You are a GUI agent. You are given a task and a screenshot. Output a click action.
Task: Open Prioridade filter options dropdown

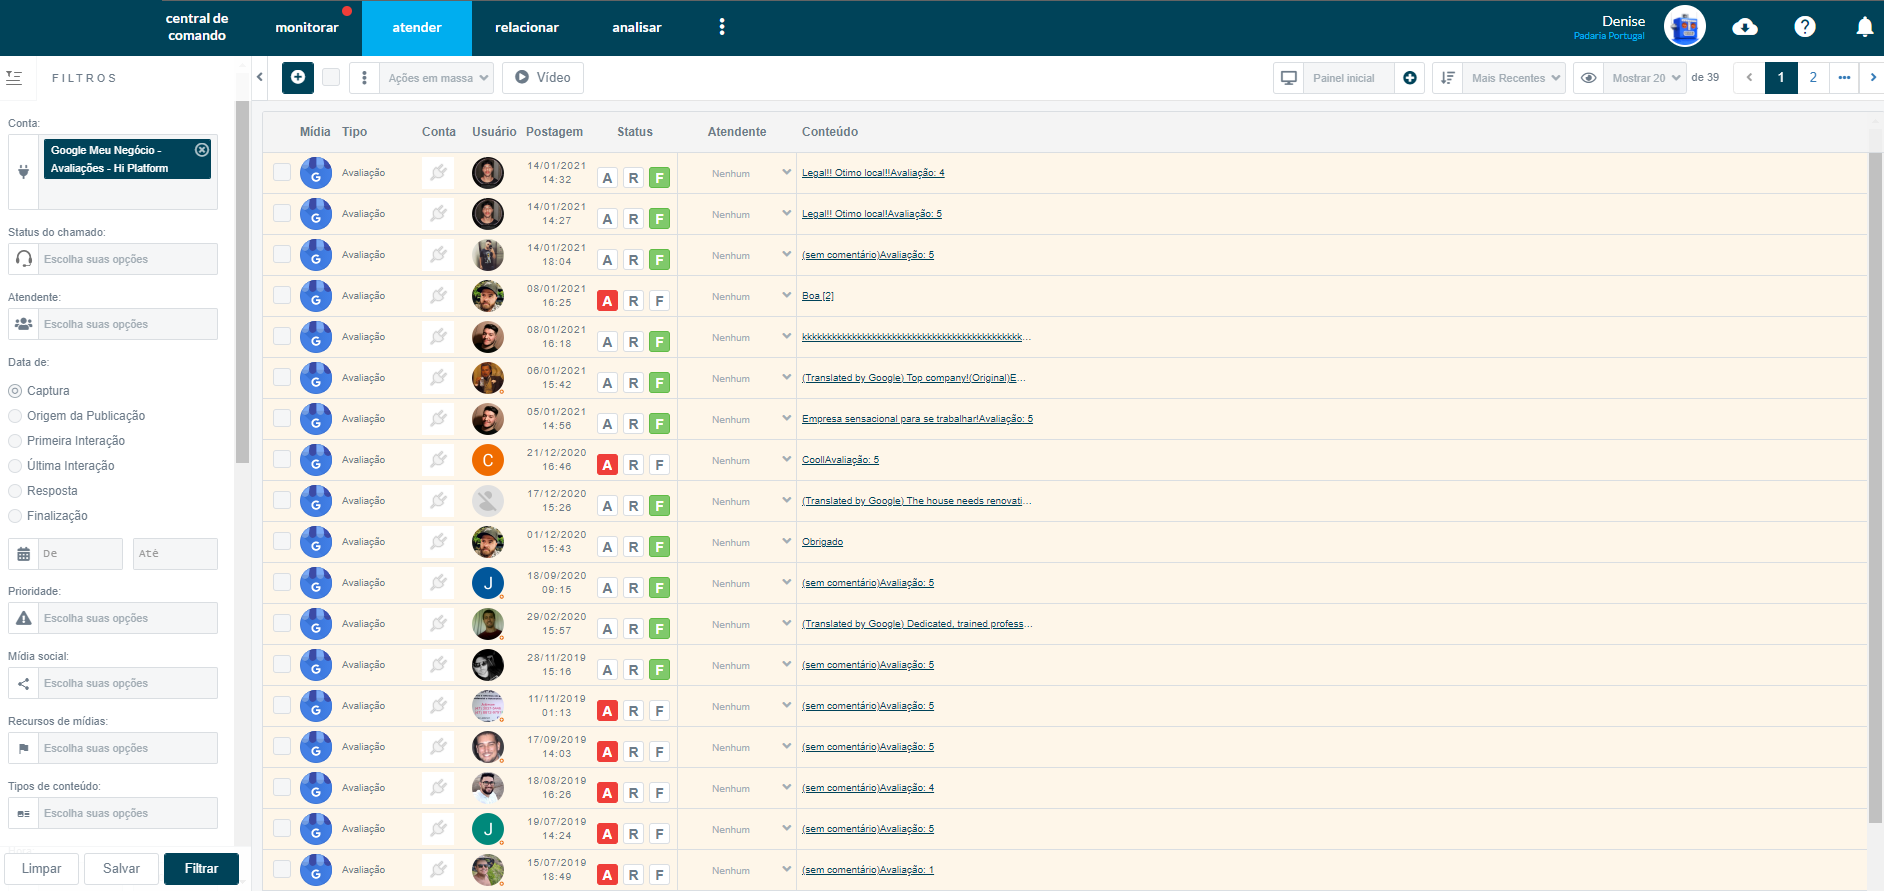click(x=127, y=618)
